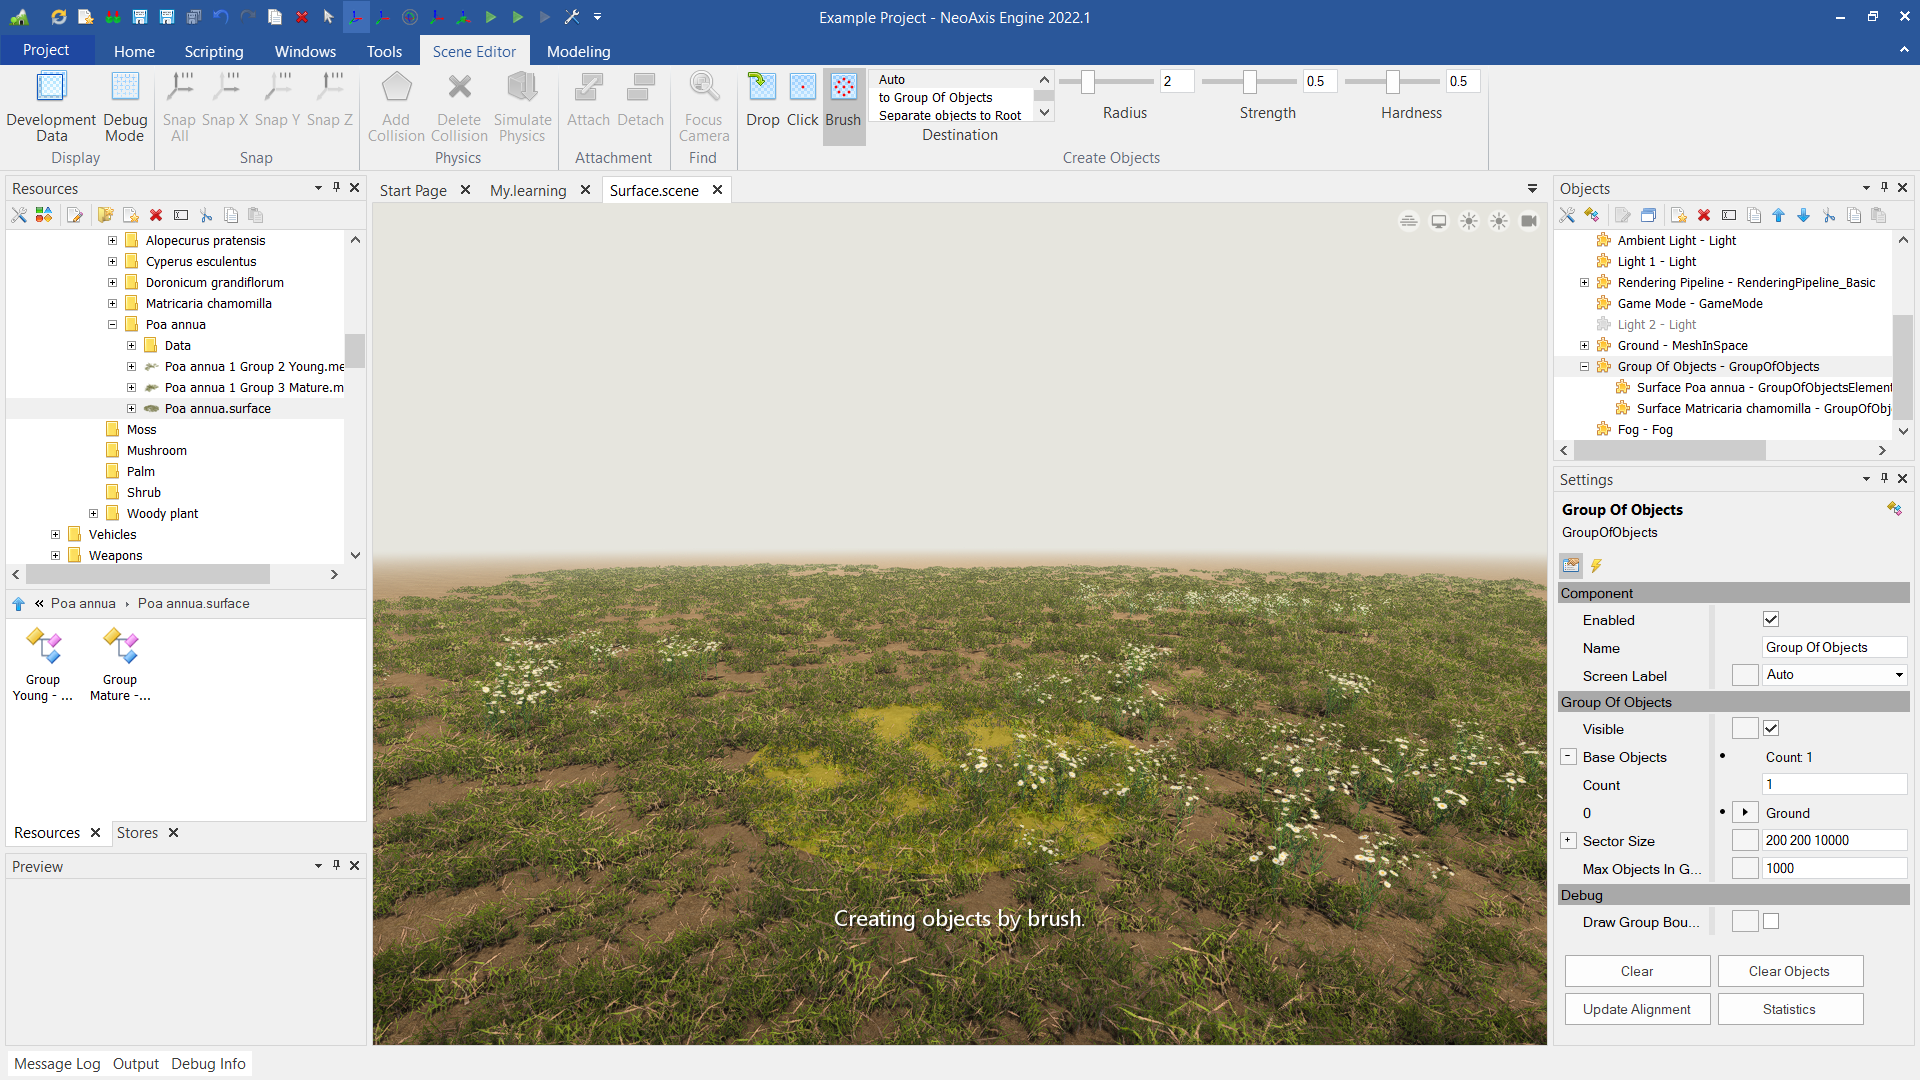Expand the Sector Size property

[1568, 841]
